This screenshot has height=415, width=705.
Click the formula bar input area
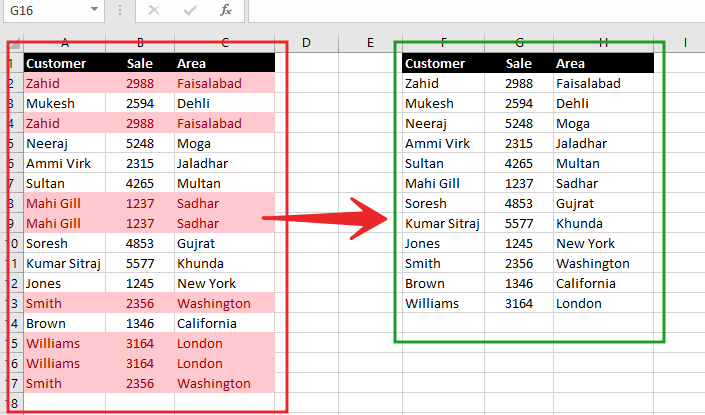pyautogui.click(x=477, y=10)
